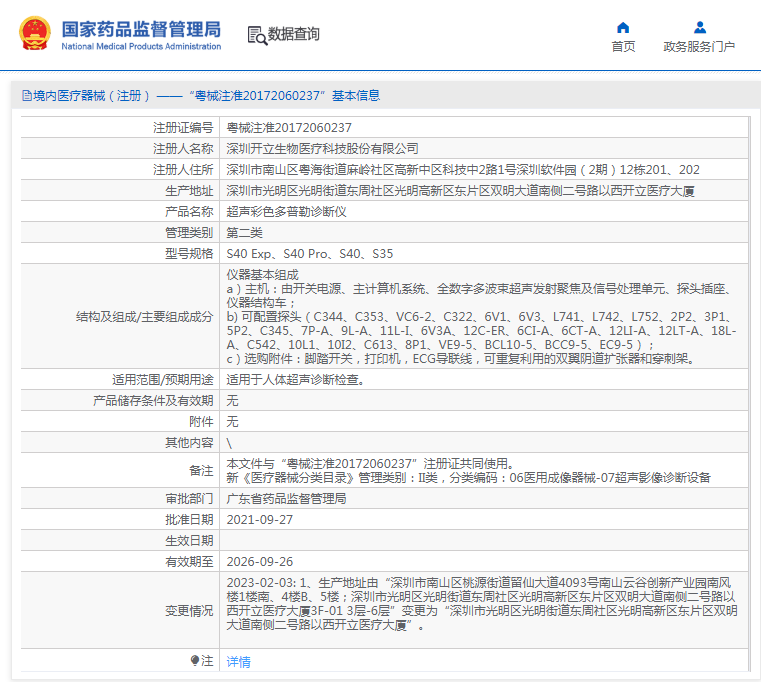
Task: Select 适用于人体超声诊断检查 value
Action: (296, 380)
